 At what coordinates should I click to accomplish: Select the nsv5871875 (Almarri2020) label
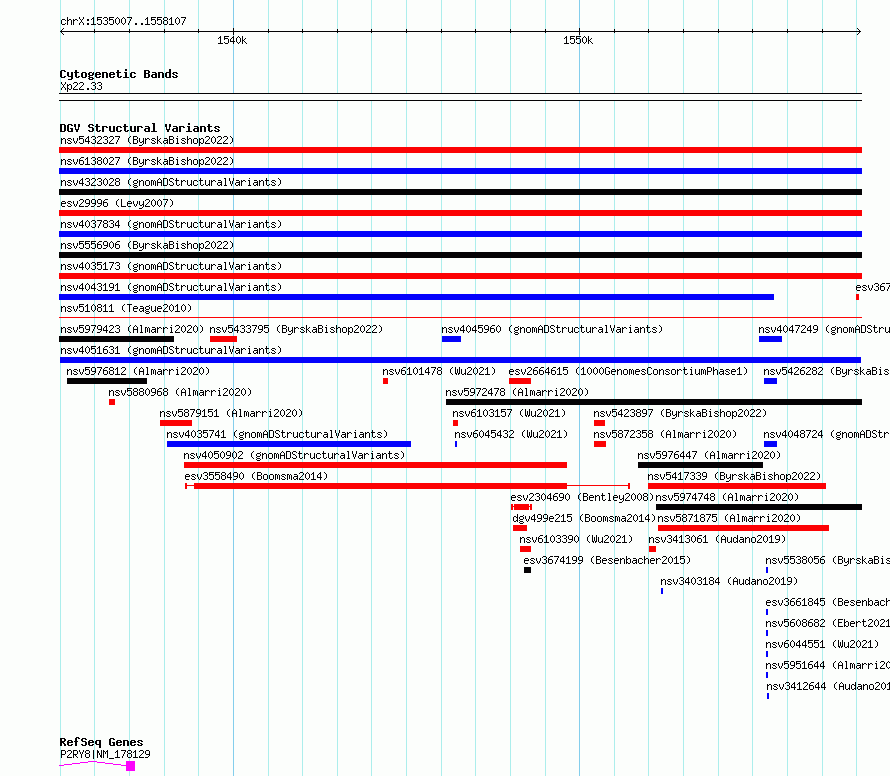[729, 518]
